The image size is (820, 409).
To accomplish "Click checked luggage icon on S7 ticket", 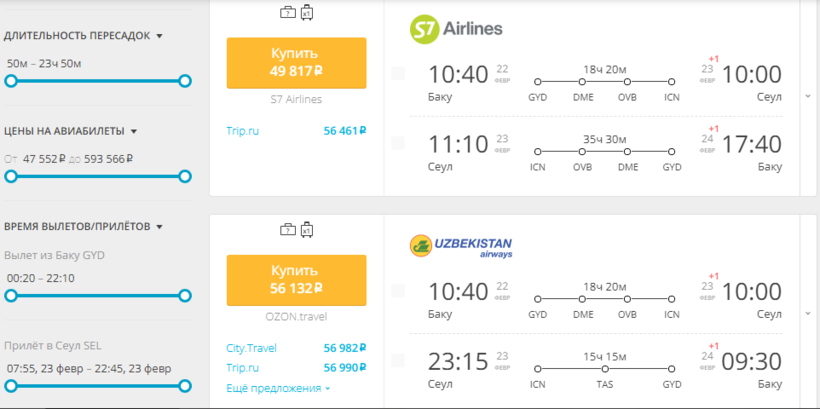I will [x=306, y=13].
